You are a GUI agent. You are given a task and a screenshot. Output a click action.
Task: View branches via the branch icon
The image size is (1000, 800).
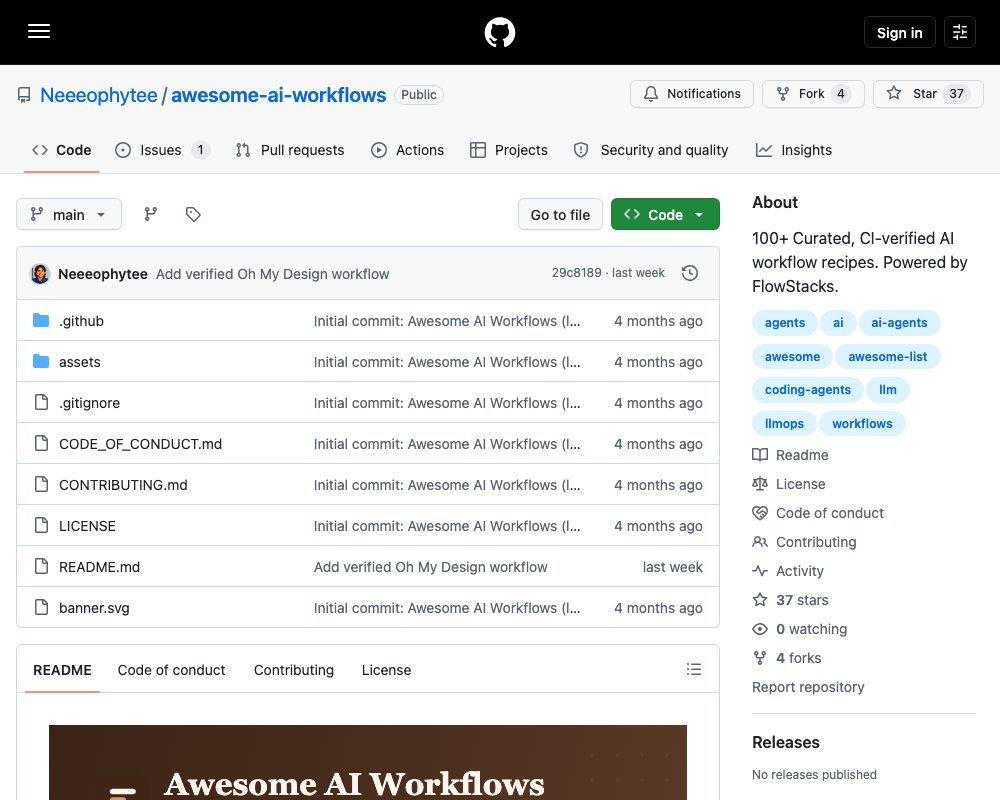point(151,214)
